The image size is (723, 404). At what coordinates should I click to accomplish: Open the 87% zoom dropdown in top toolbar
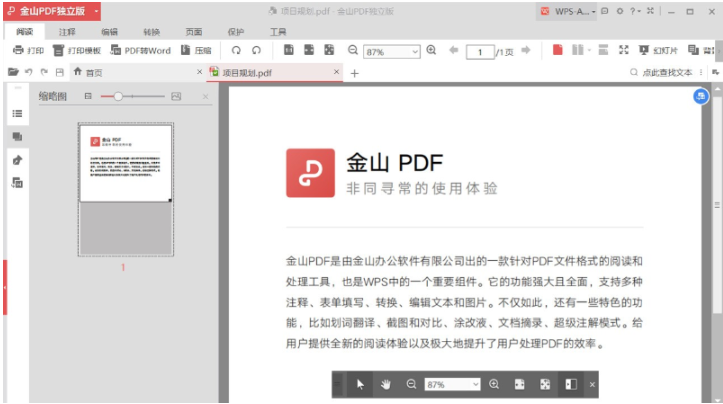click(x=414, y=51)
